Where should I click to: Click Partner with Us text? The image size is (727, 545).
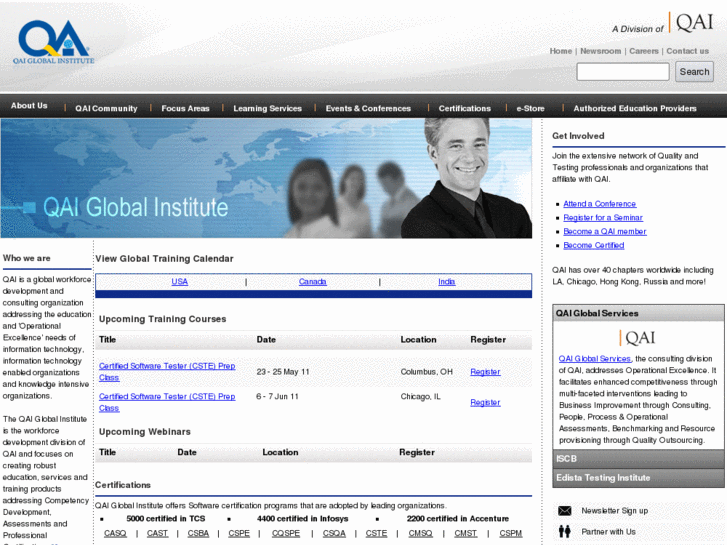coord(608,532)
